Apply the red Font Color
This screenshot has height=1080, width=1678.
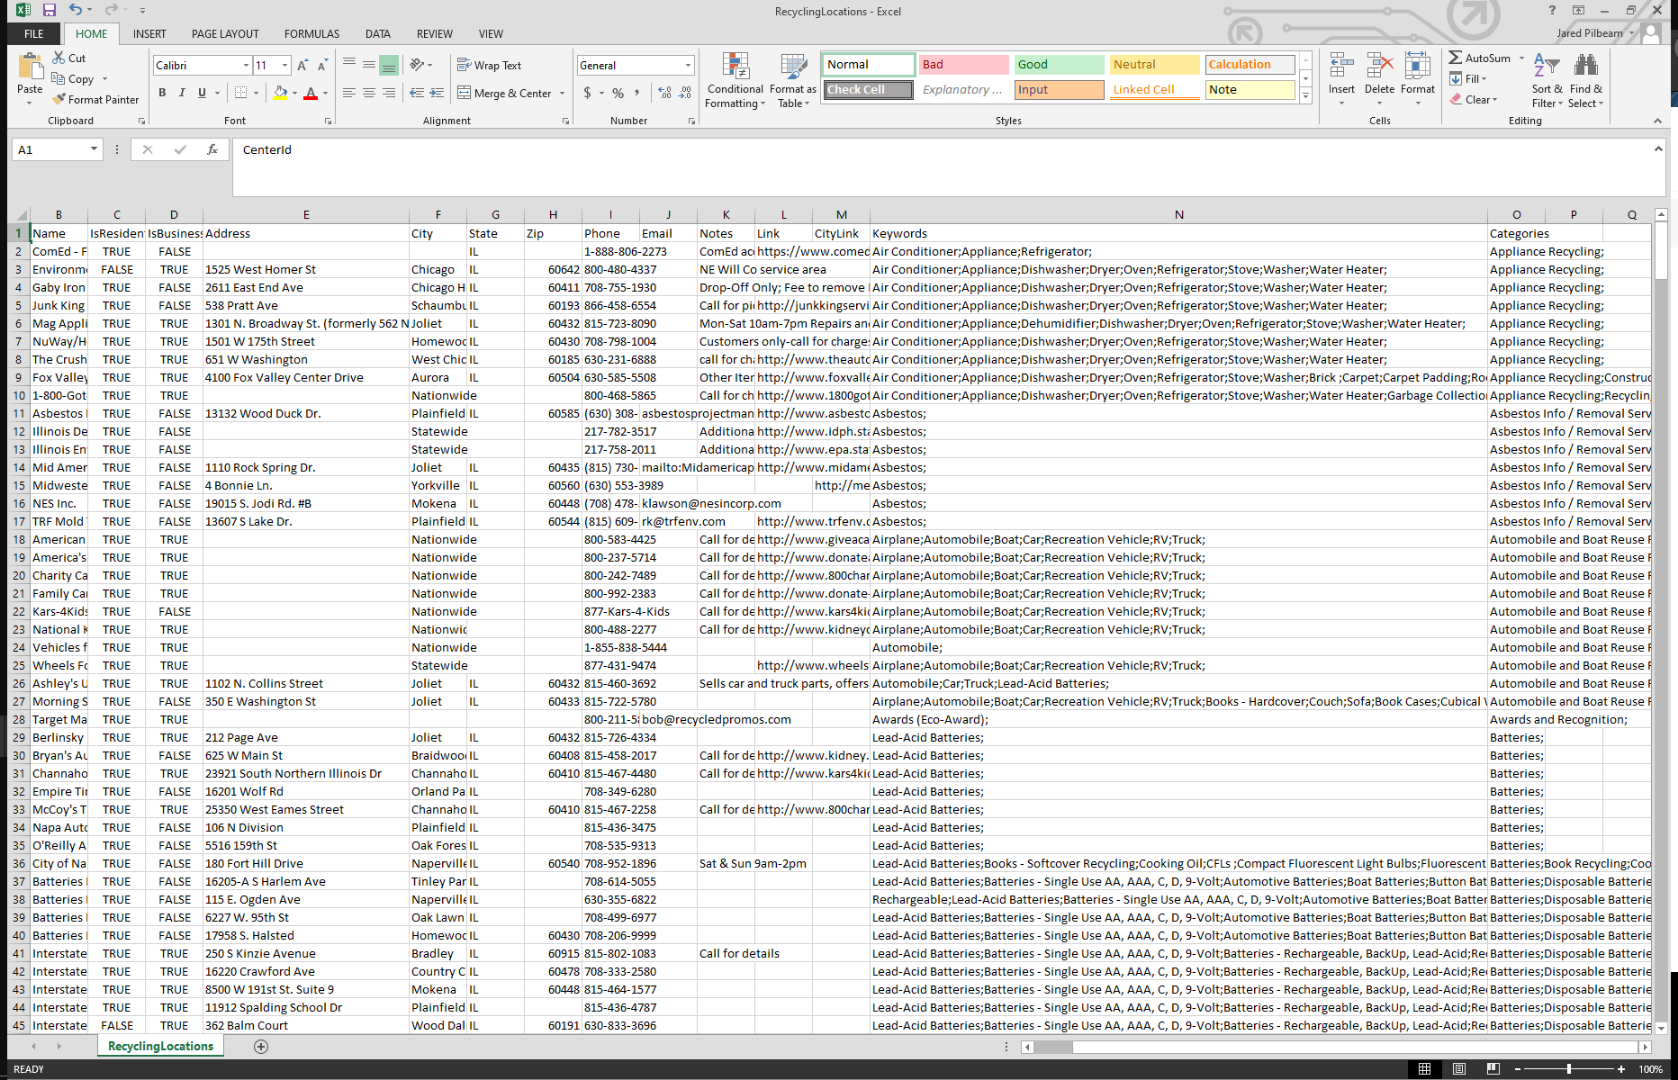[310, 93]
